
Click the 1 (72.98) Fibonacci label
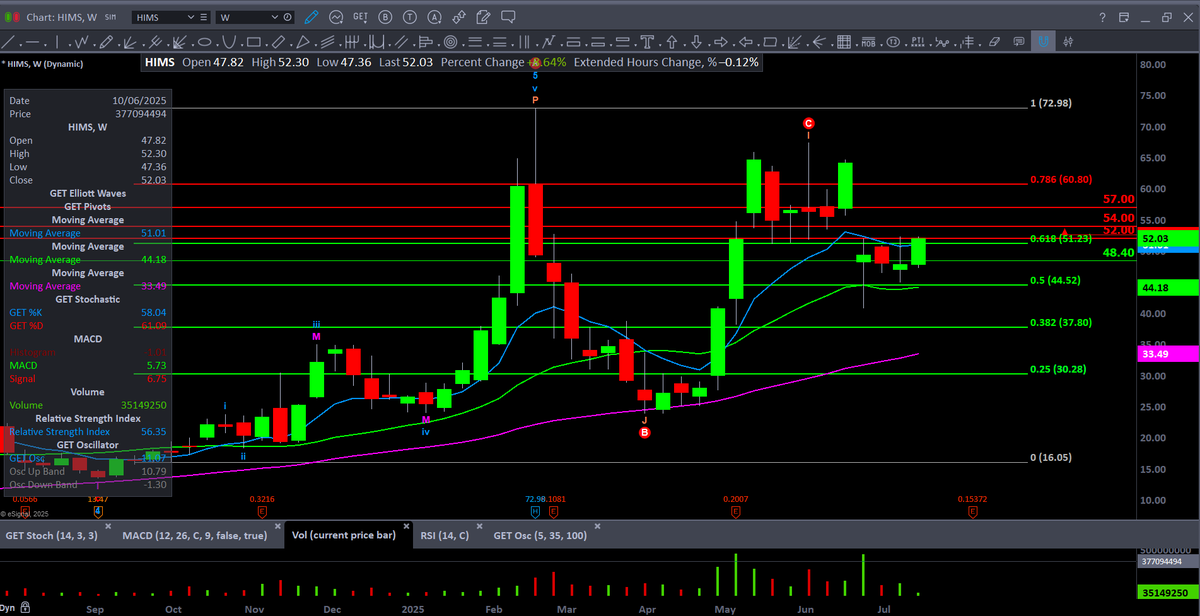pyautogui.click(x=1051, y=104)
